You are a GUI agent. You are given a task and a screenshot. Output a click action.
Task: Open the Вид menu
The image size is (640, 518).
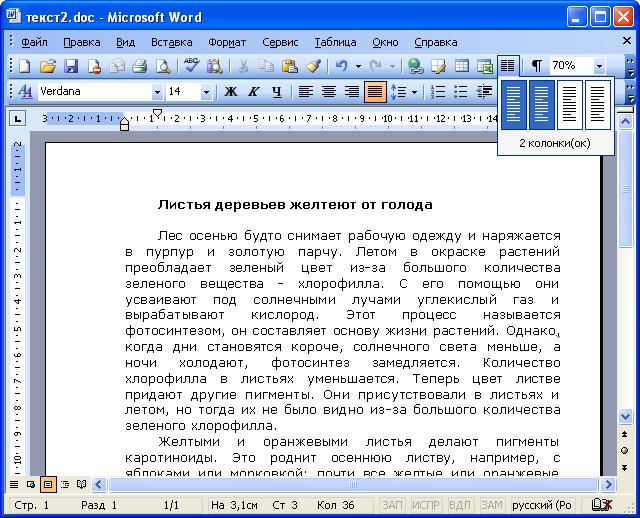[x=125, y=42]
